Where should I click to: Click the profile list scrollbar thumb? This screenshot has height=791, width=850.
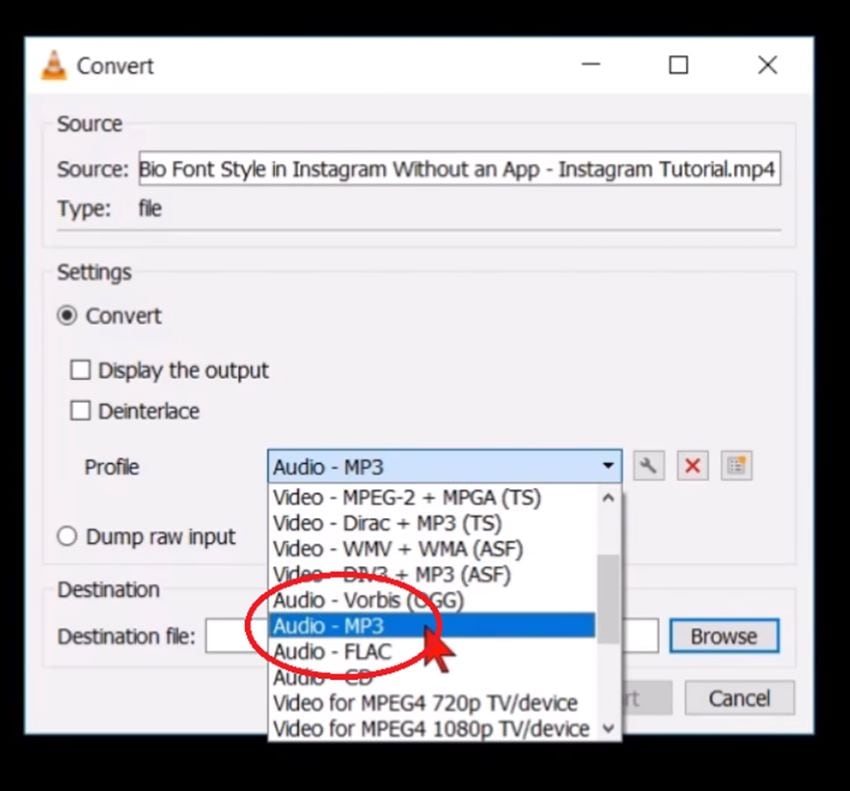(x=608, y=599)
